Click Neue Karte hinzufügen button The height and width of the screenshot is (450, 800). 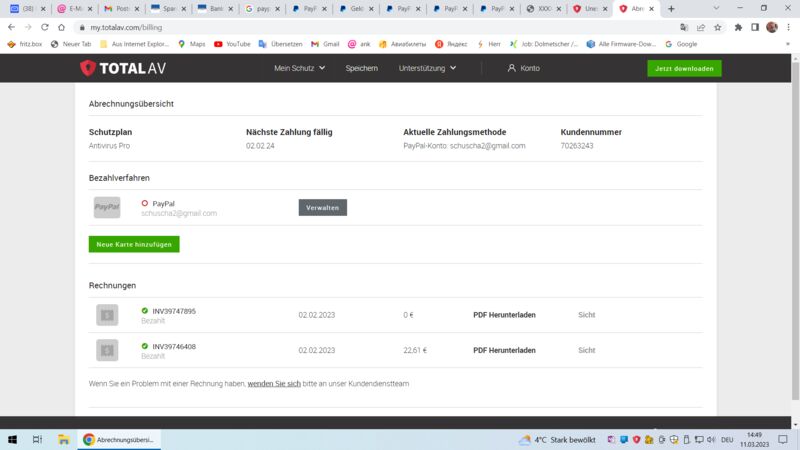click(134, 244)
